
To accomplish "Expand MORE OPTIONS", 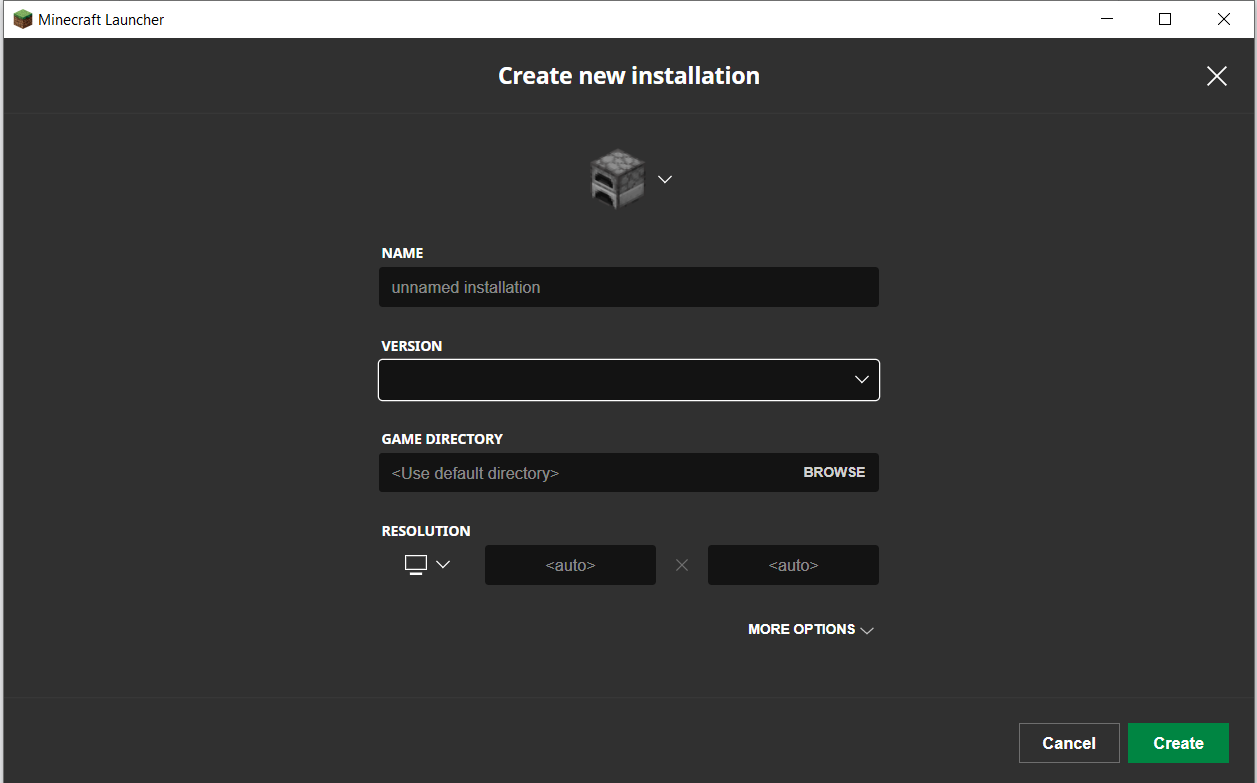I will (x=801, y=629).
